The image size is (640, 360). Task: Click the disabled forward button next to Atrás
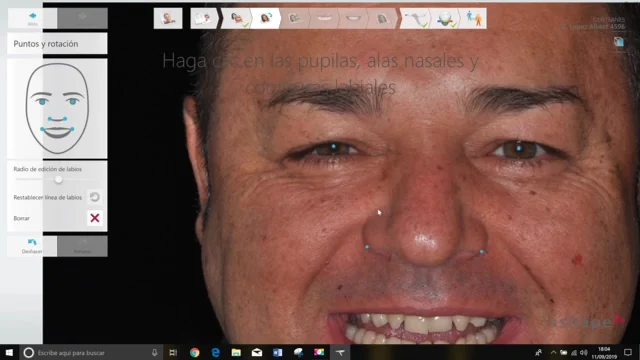click(82, 18)
